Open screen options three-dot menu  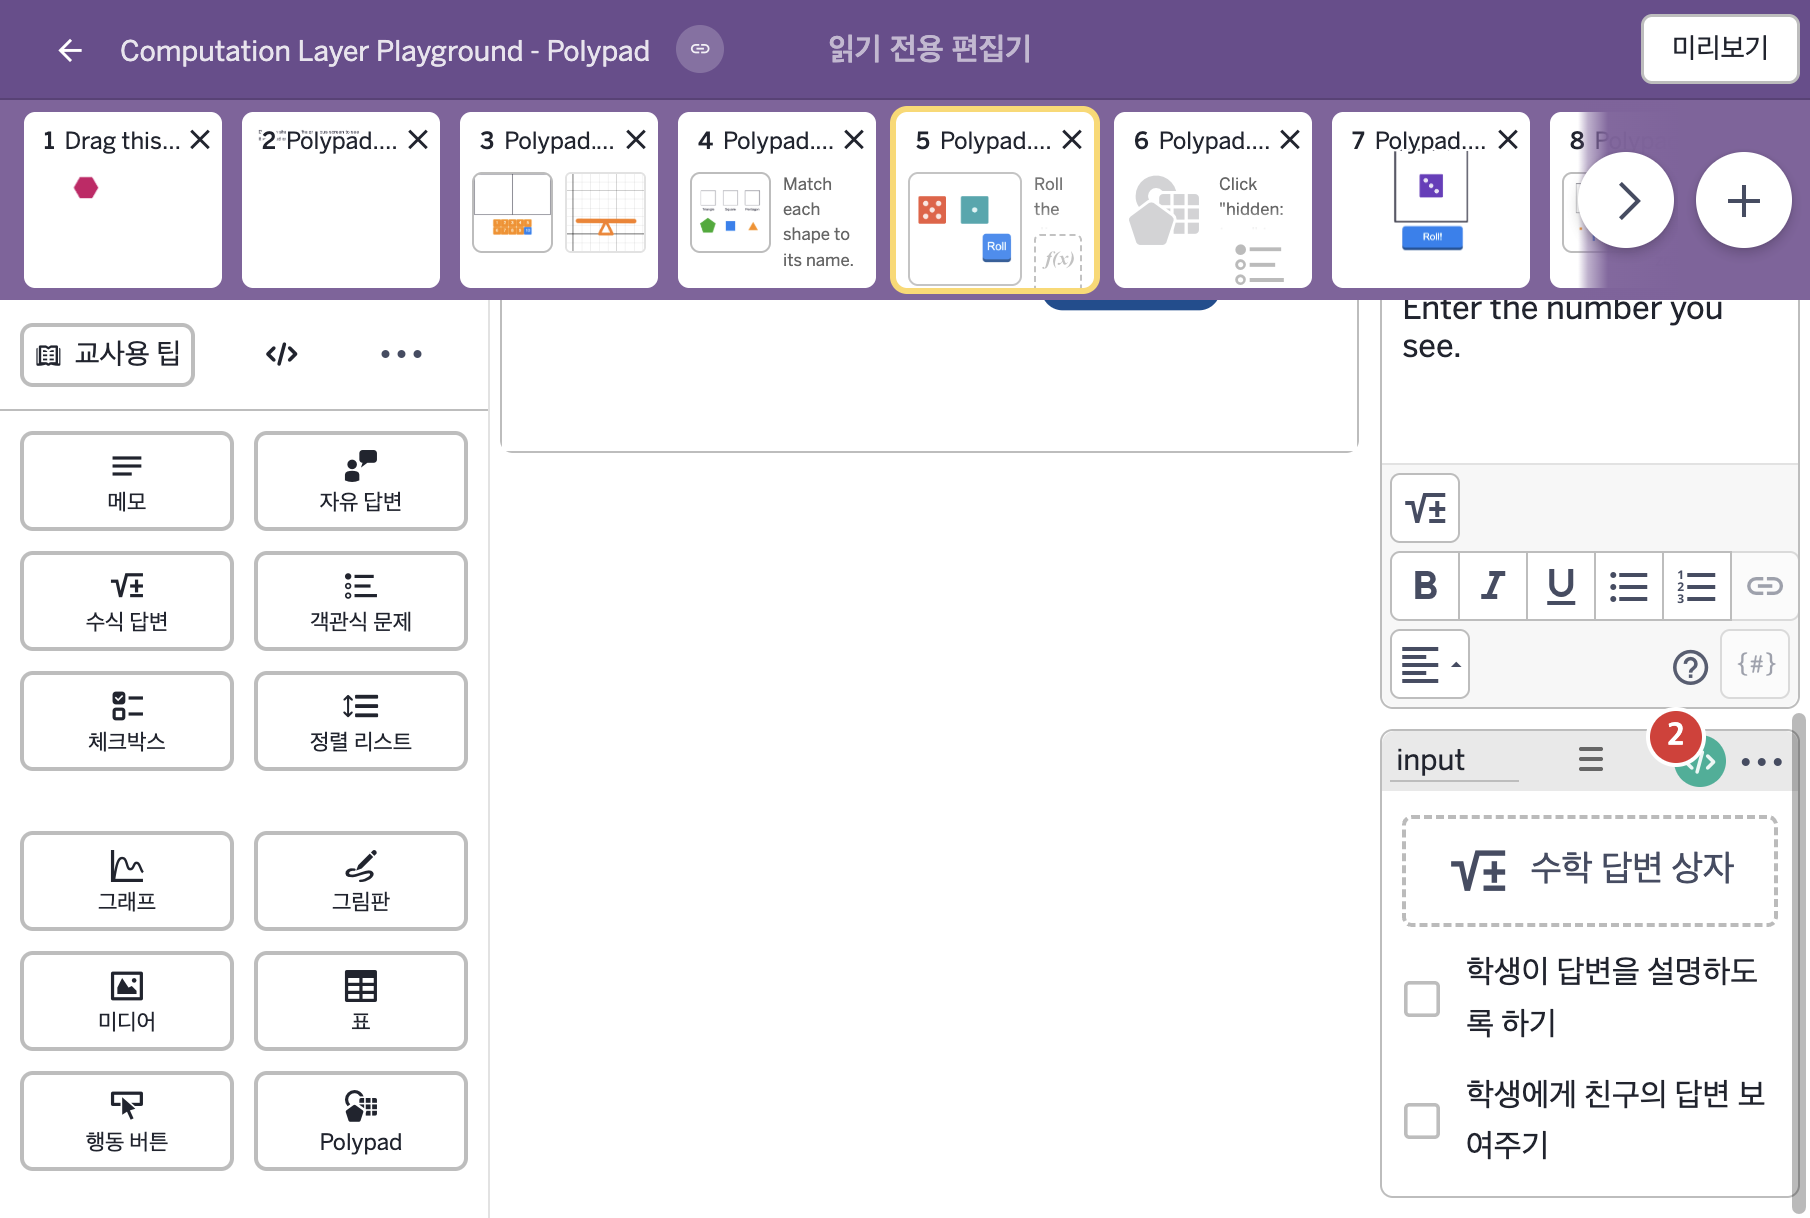(x=401, y=354)
